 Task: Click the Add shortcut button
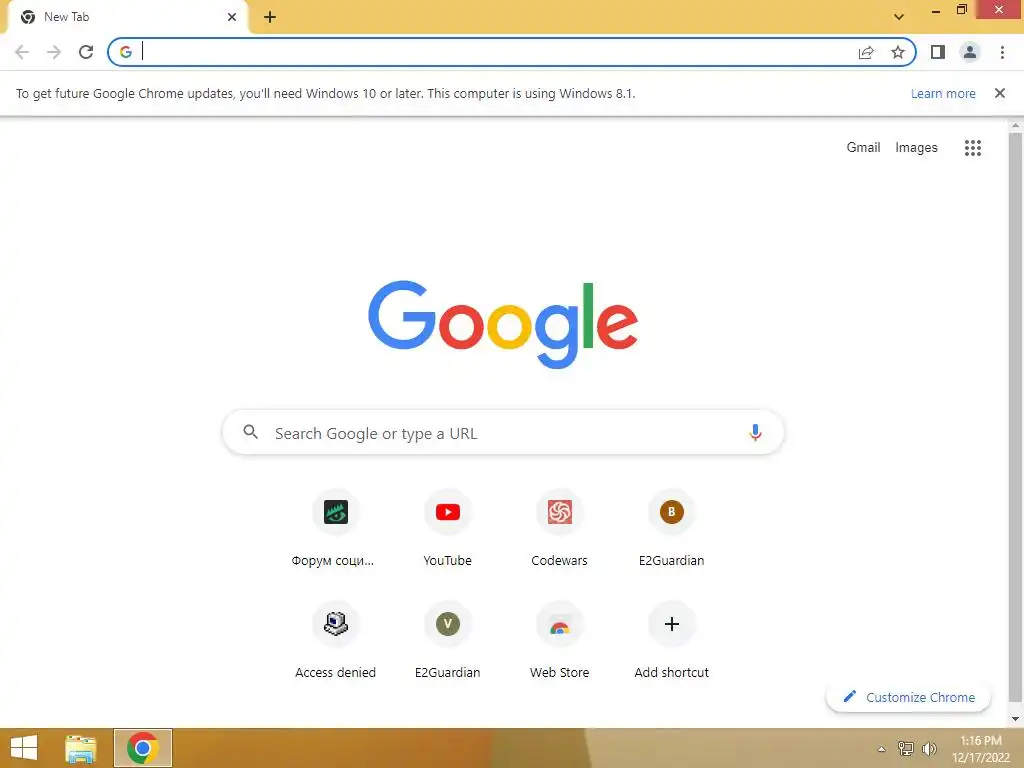click(671, 641)
